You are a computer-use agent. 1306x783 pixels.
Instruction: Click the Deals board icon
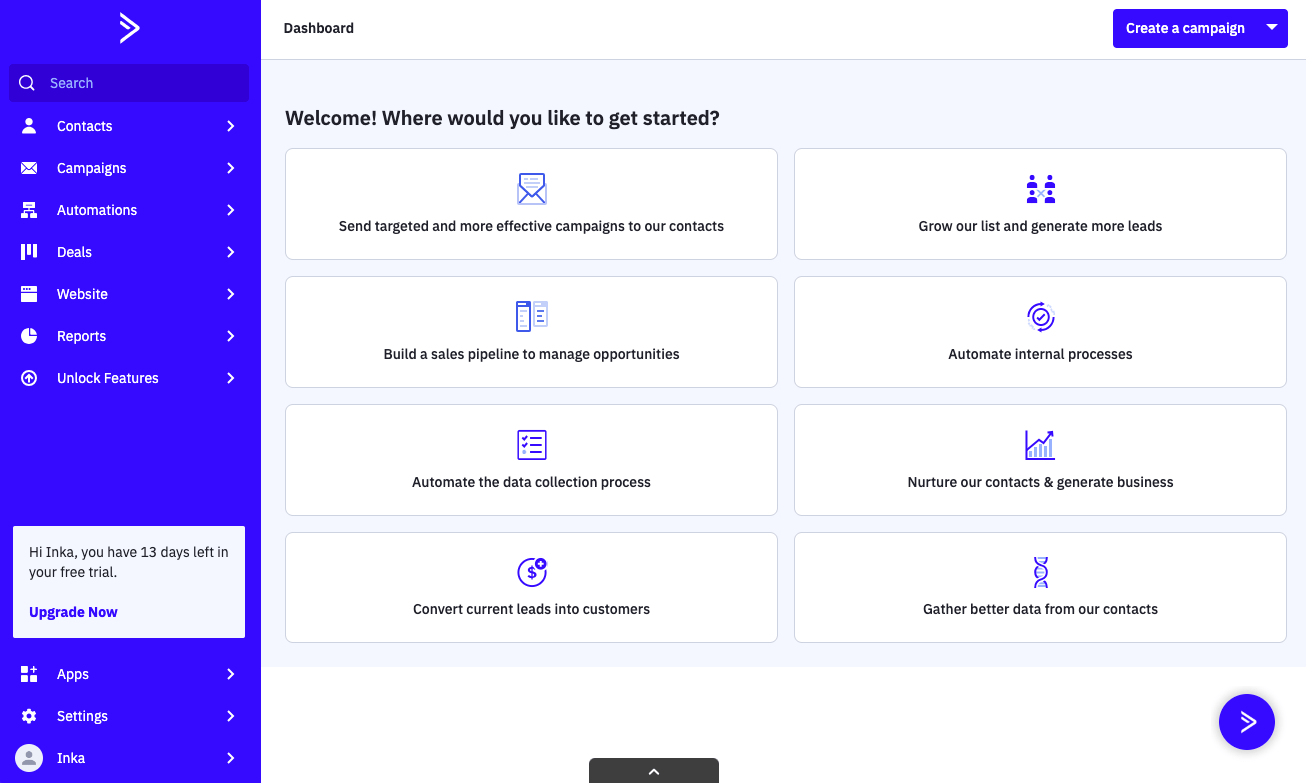tap(29, 252)
